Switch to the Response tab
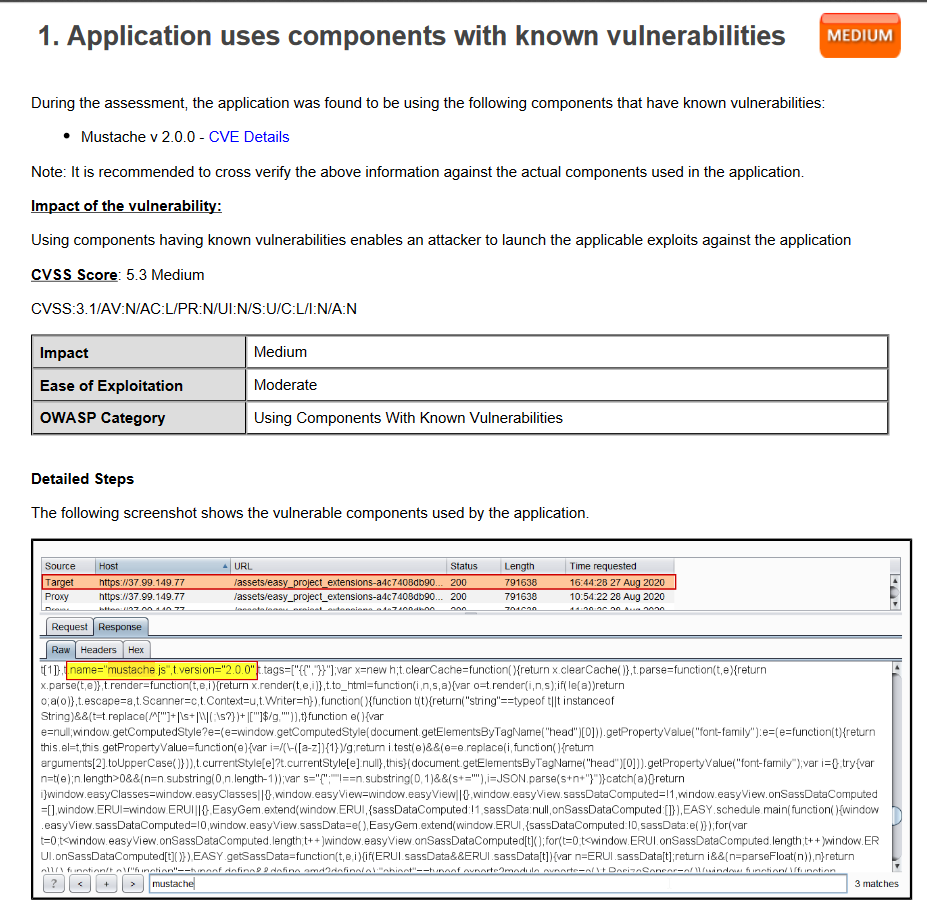 point(120,627)
